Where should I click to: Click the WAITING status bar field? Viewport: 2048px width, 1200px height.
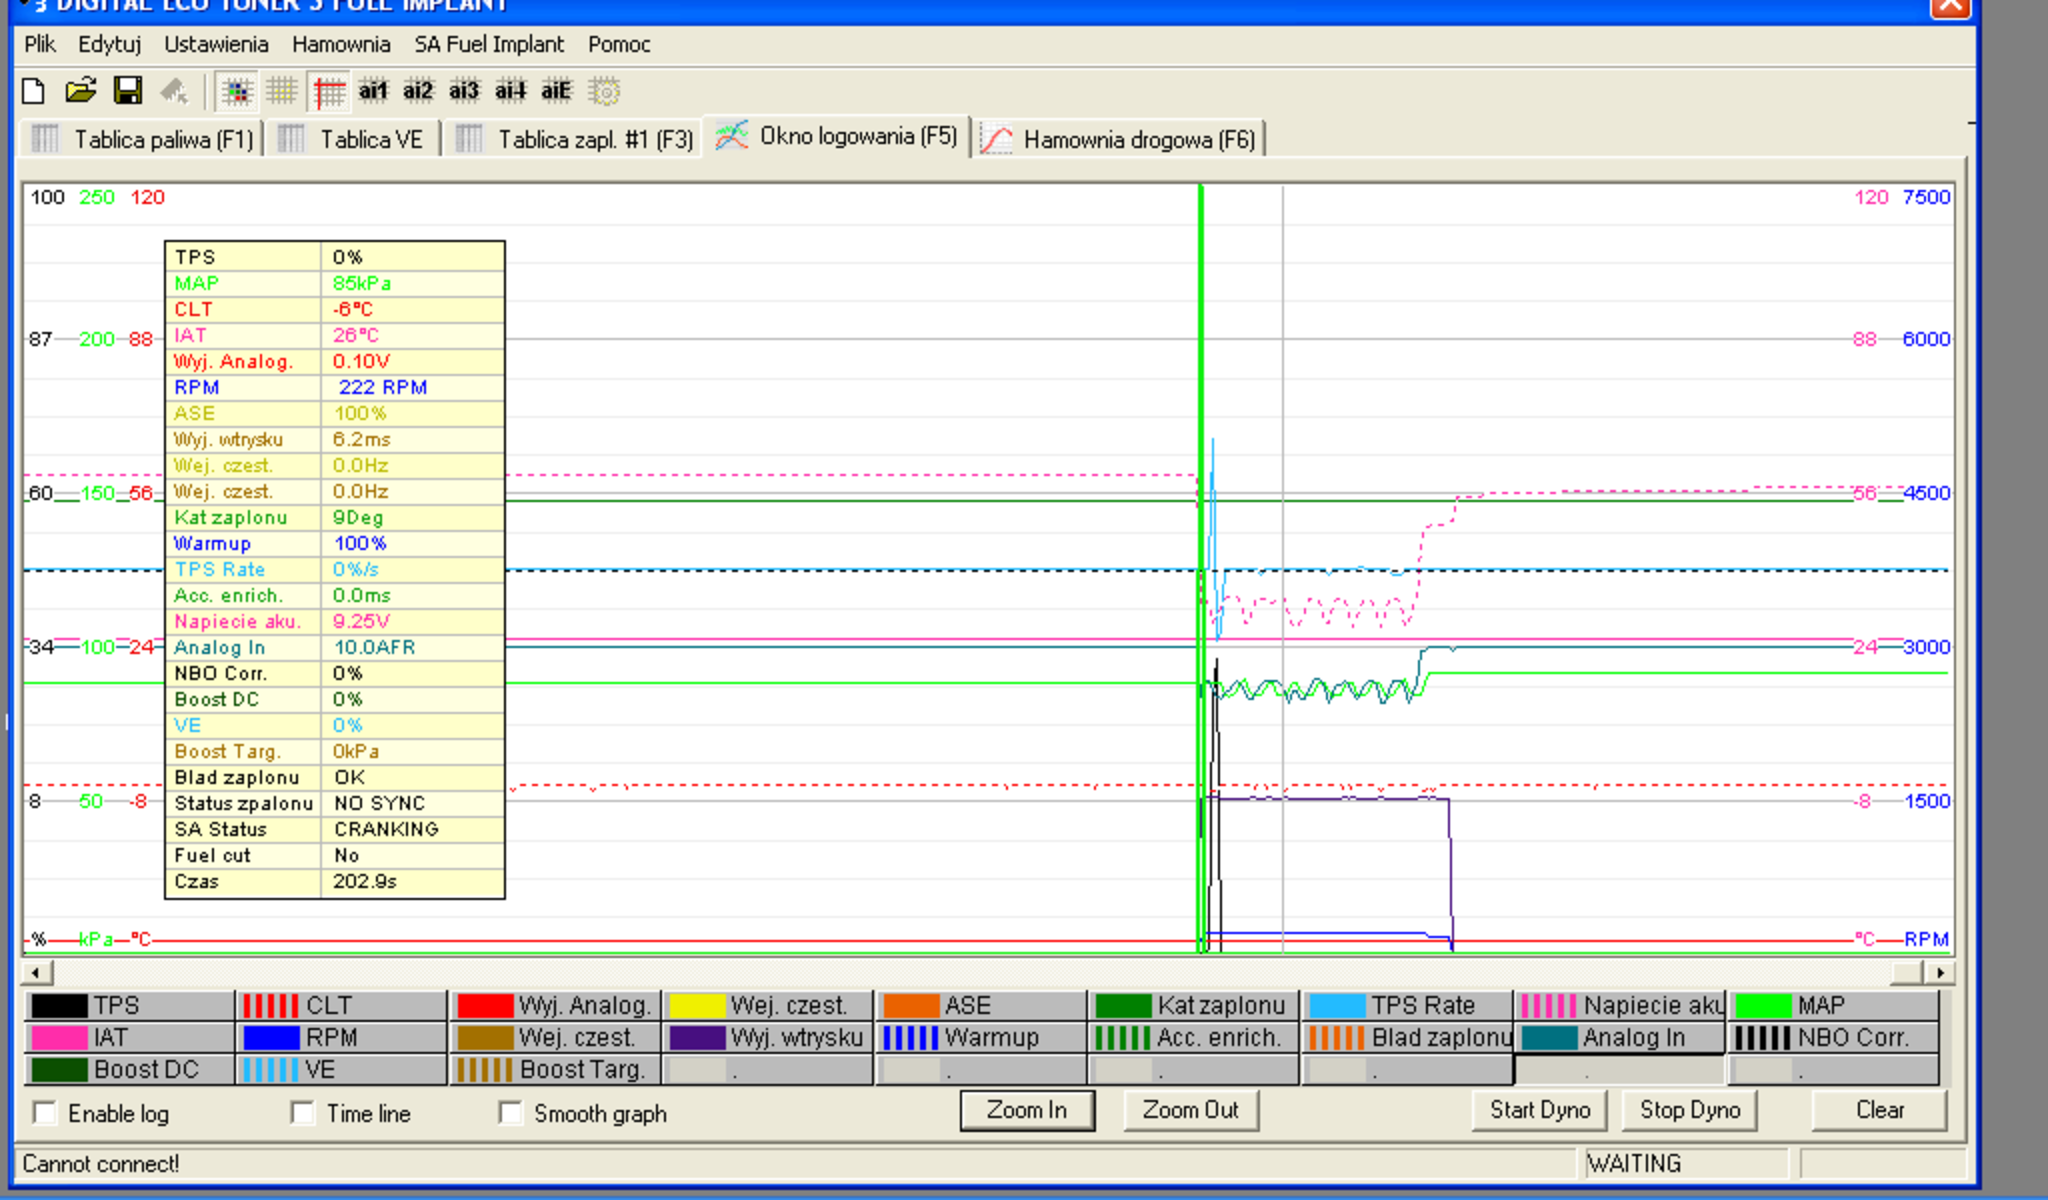click(1686, 1163)
